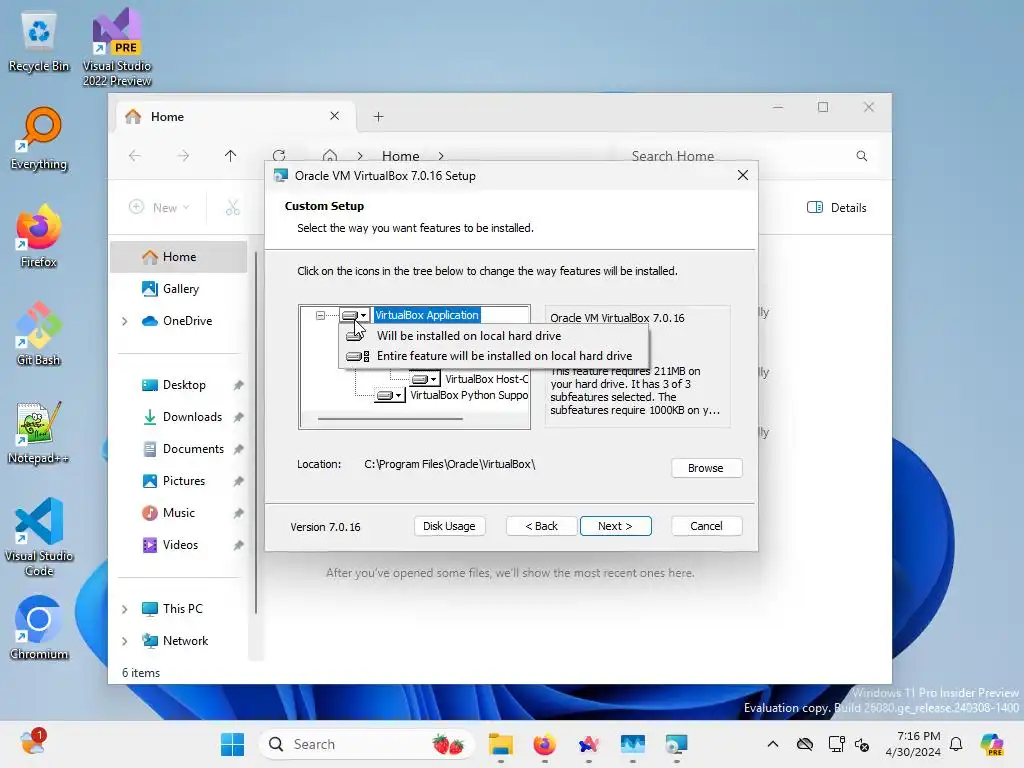This screenshot has height=768, width=1024.
Task: Click the taskbar Search box
Action: pyautogui.click(x=367, y=744)
